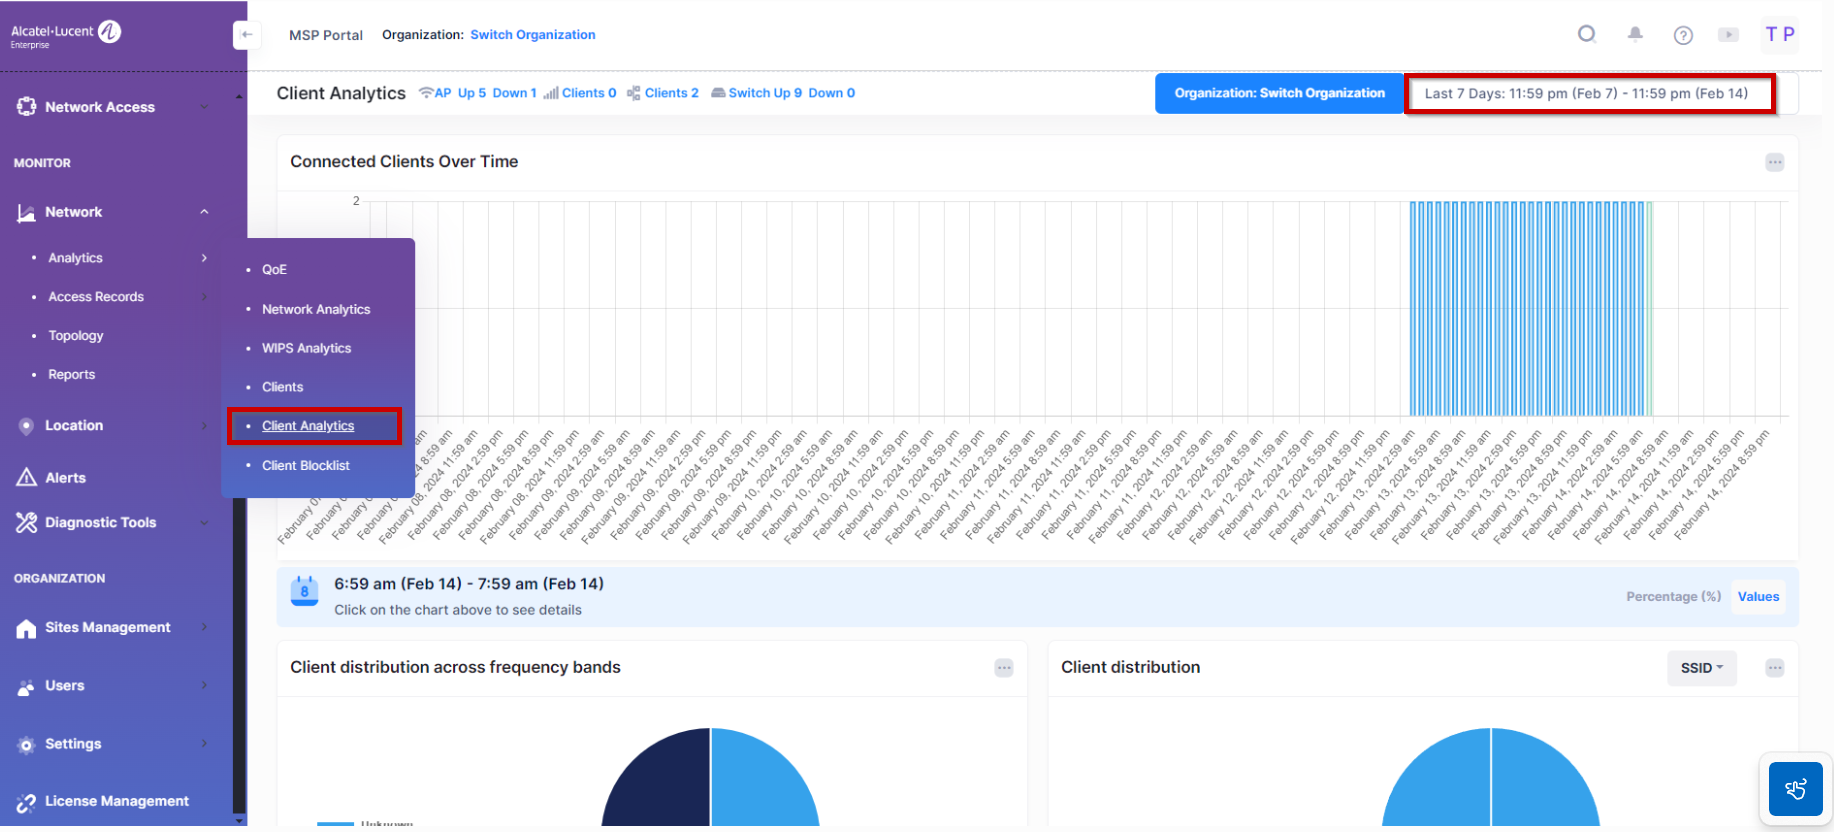Image resolution: width=1834 pixels, height=832 pixels.
Task: Open the date range selector for Last 7 Days
Action: point(1588,94)
